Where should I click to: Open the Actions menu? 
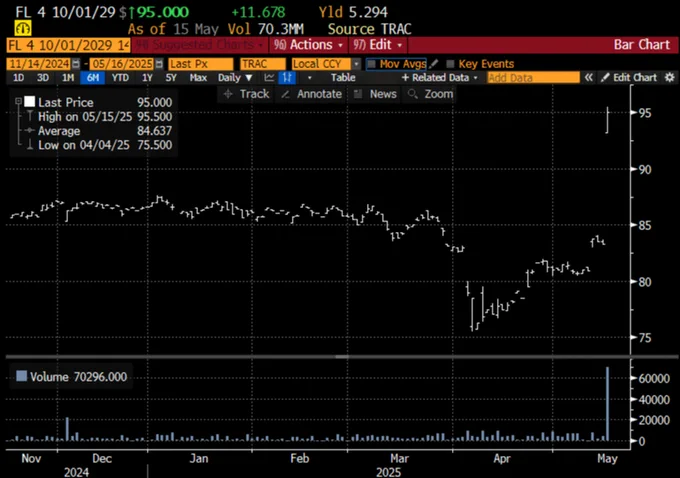click(308, 45)
